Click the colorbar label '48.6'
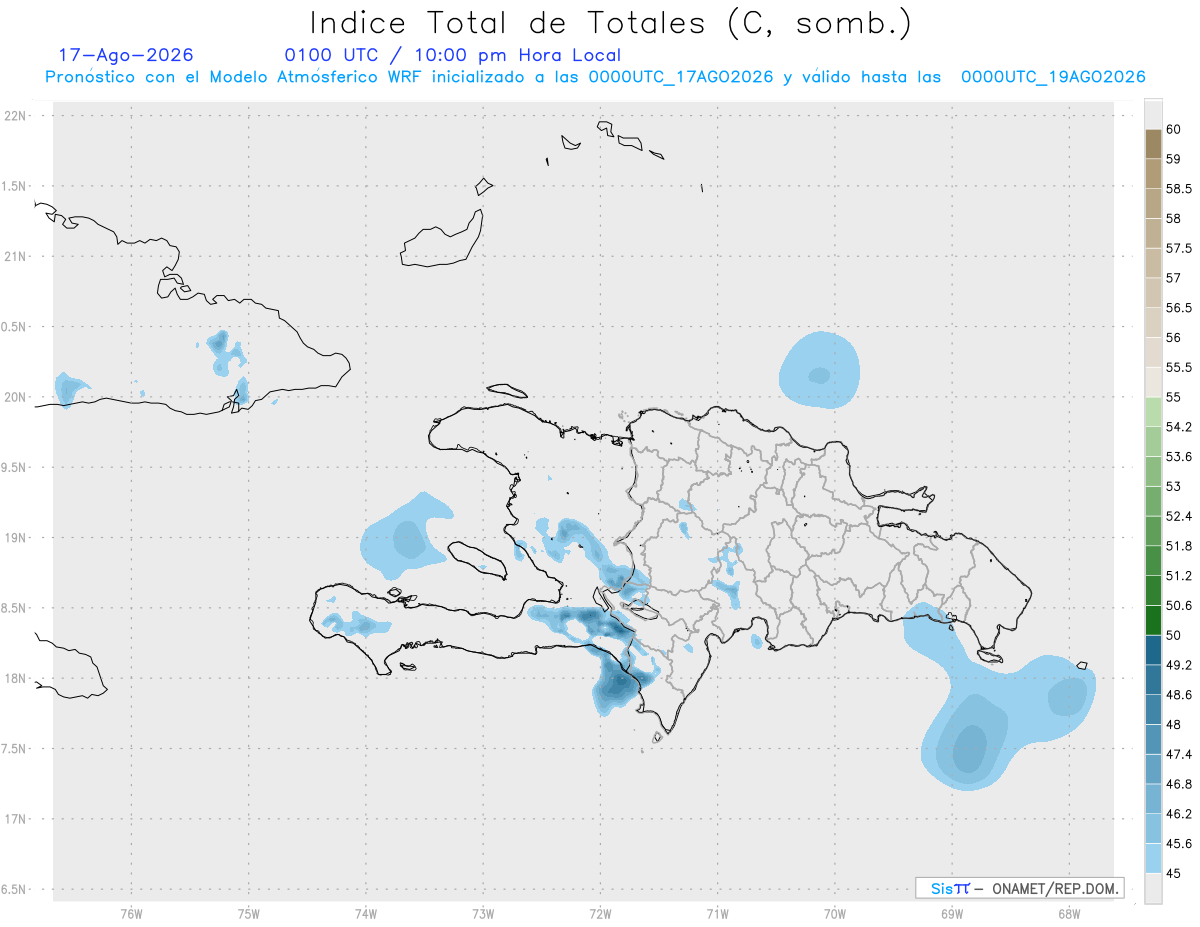This screenshot has height=927, width=1200. pos(1178,694)
